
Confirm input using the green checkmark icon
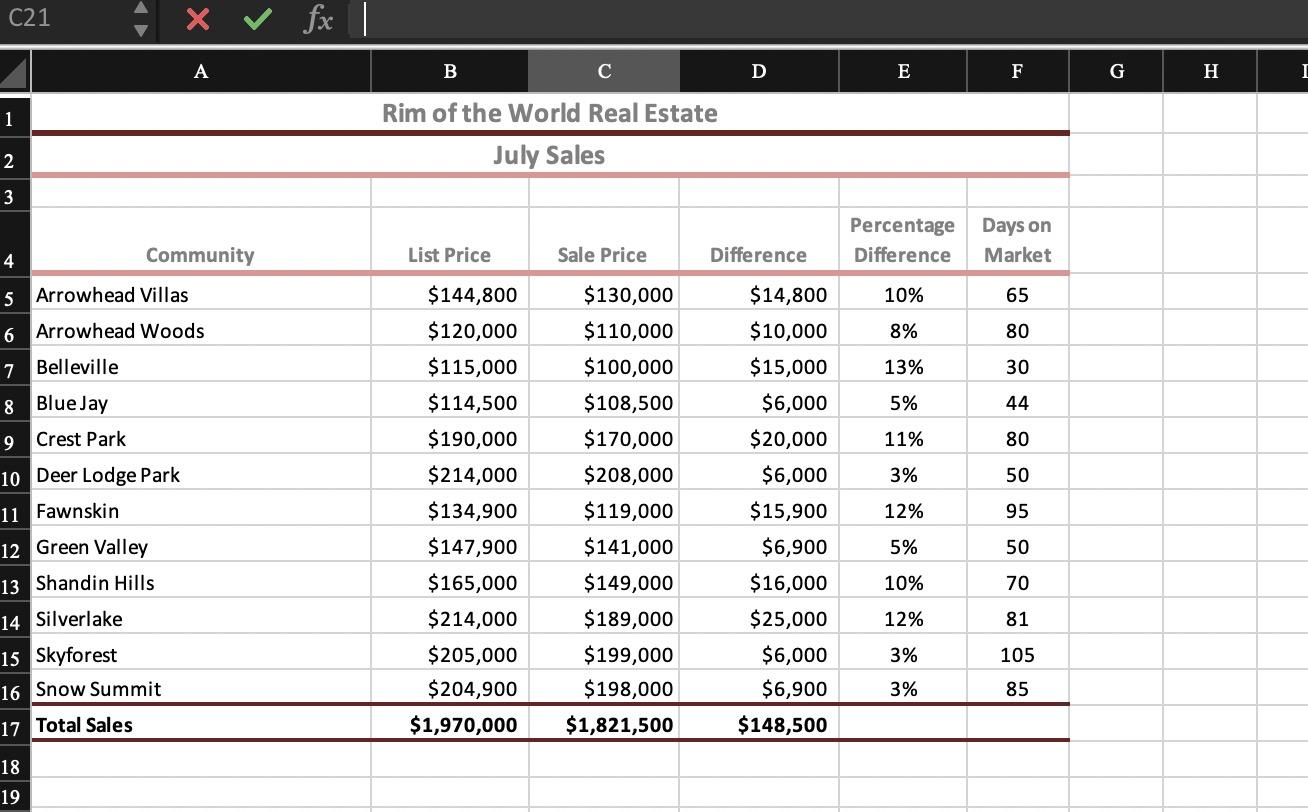[256, 19]
